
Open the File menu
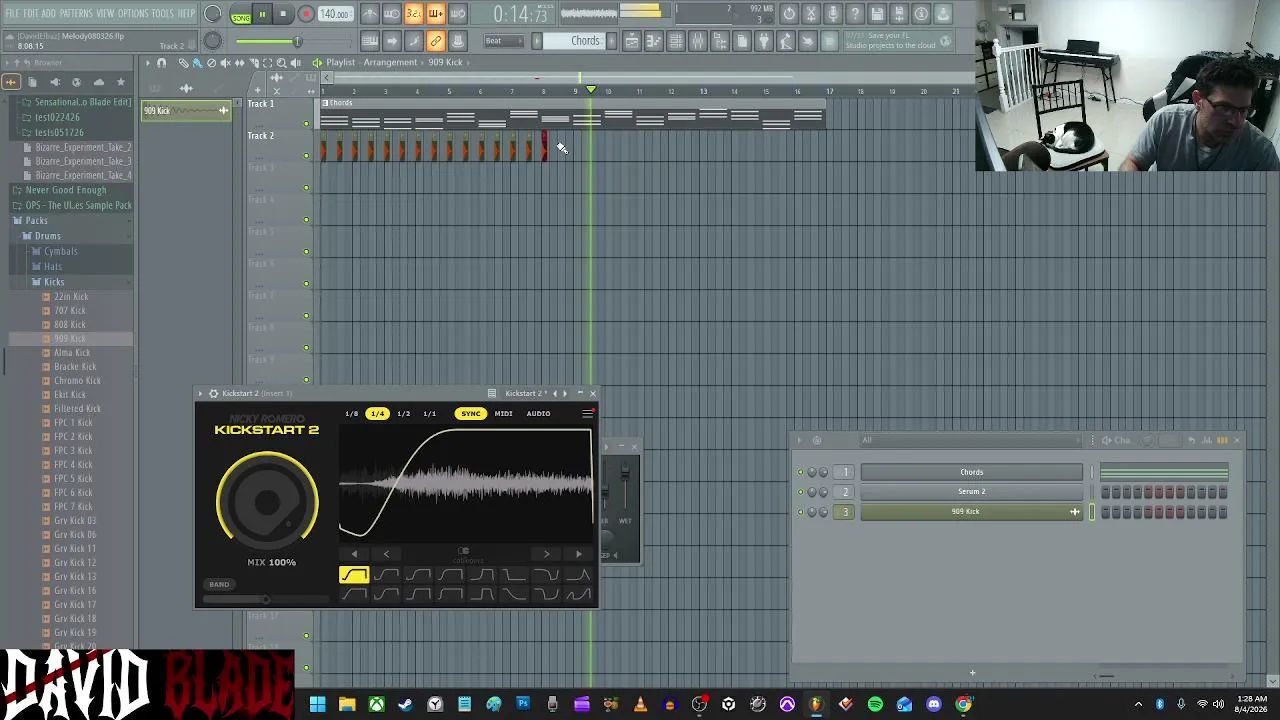[x=13, y=14]
